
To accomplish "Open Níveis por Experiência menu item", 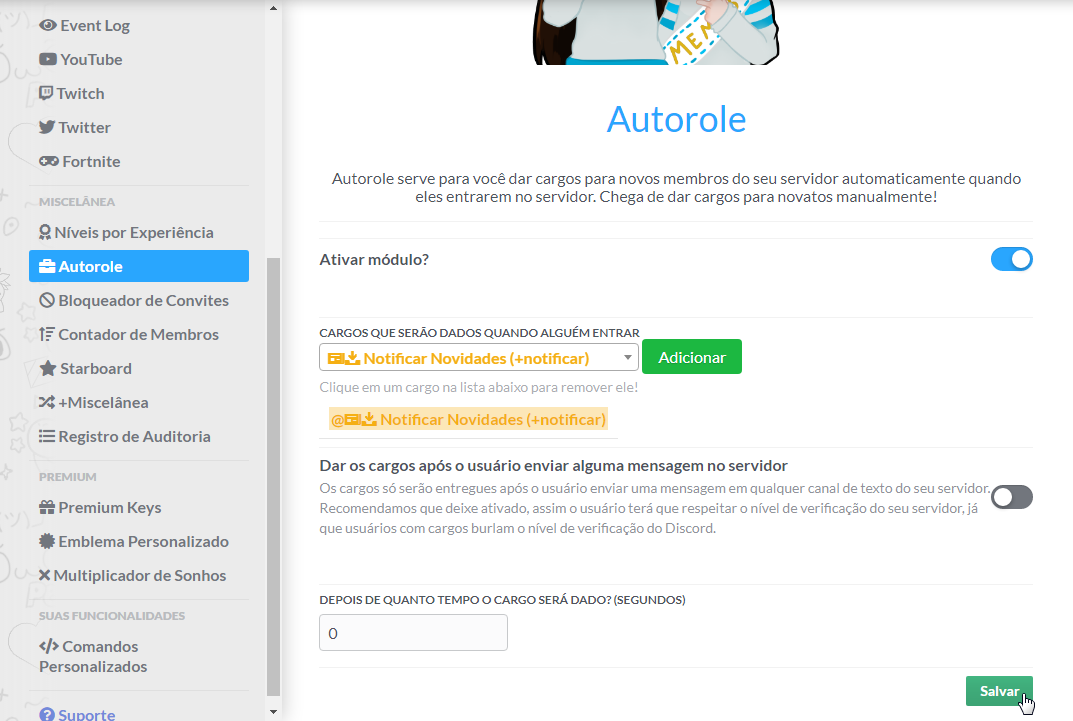I will tap(135, 233).
